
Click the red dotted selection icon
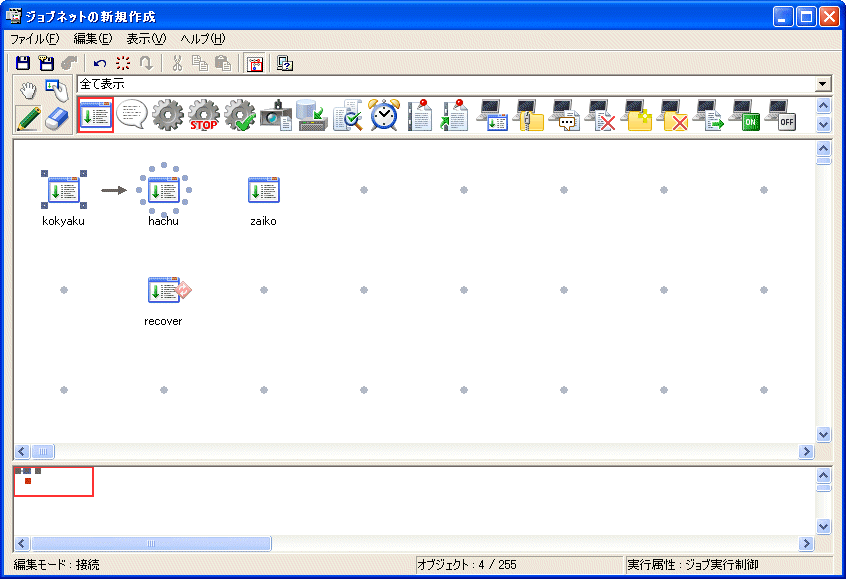[x=123, y=63]
